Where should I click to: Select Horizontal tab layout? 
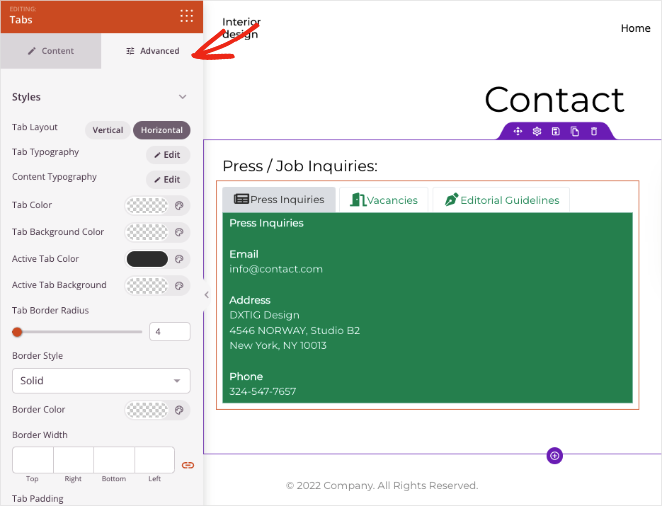coord(162,130)
